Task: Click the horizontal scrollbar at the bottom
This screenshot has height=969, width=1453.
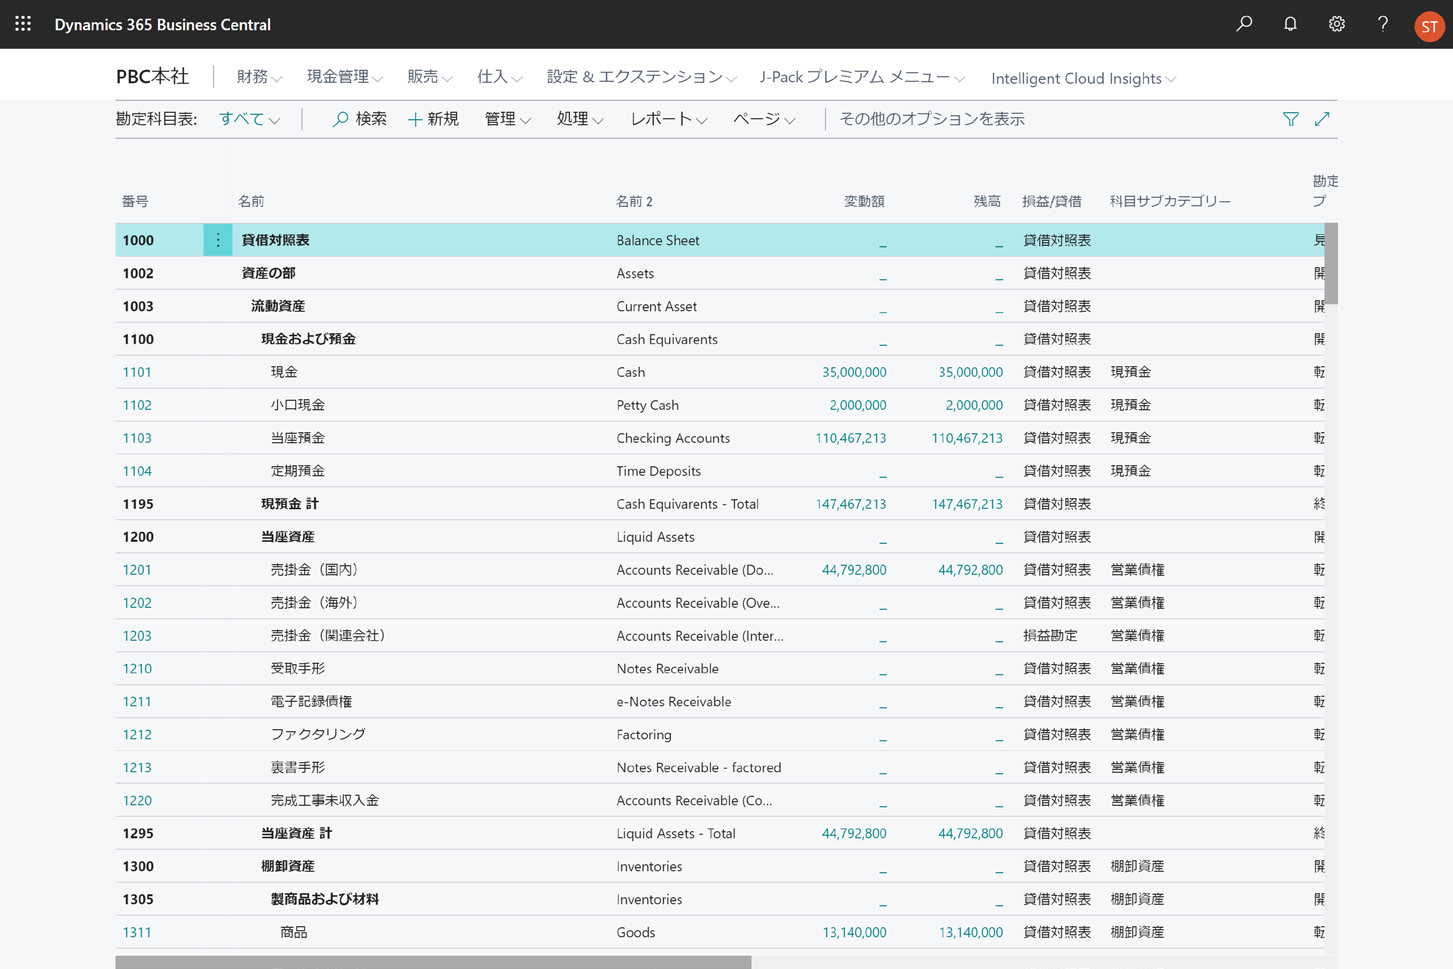Action: pos(433,962)
